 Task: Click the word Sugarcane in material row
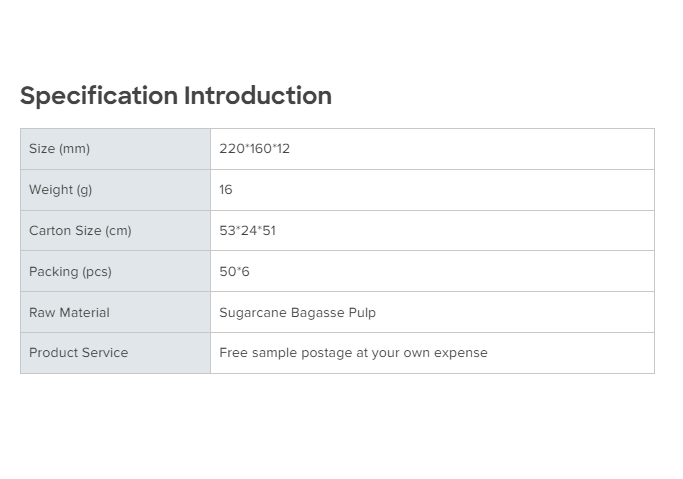coord(252,313)
